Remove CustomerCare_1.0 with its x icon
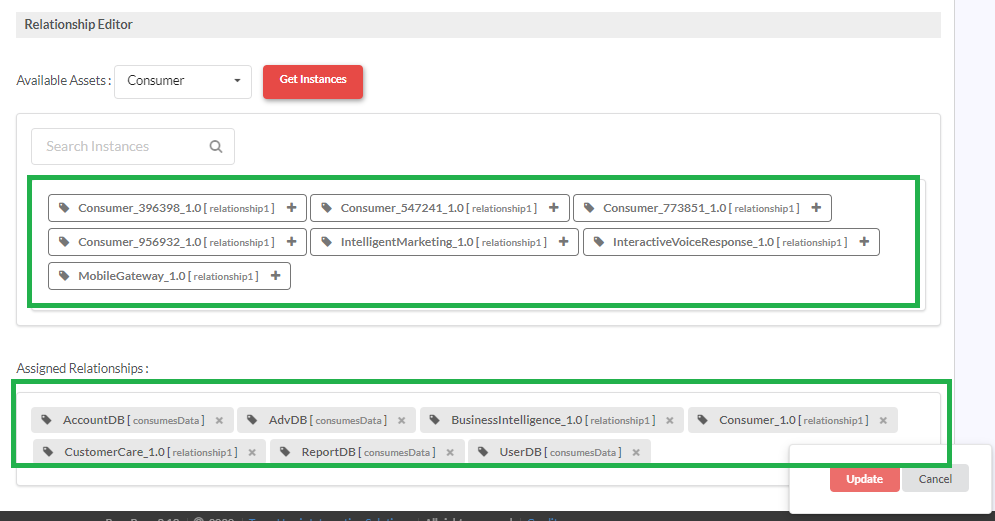The height and width of the screenshot is (521, 995). (x=252, y=452)
